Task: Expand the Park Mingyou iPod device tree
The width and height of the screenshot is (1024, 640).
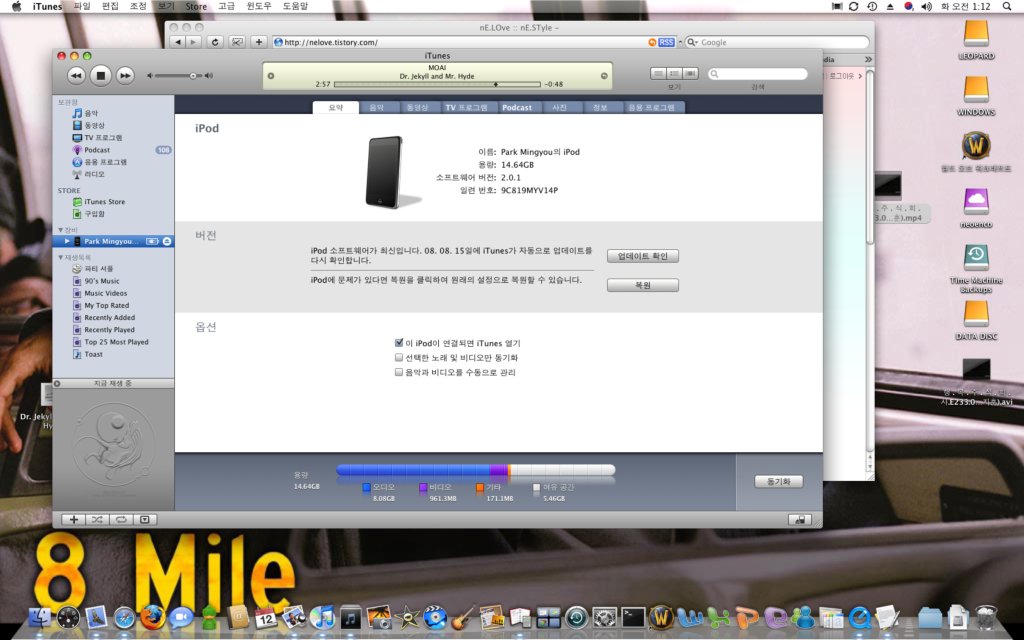Action: point(67,242)
